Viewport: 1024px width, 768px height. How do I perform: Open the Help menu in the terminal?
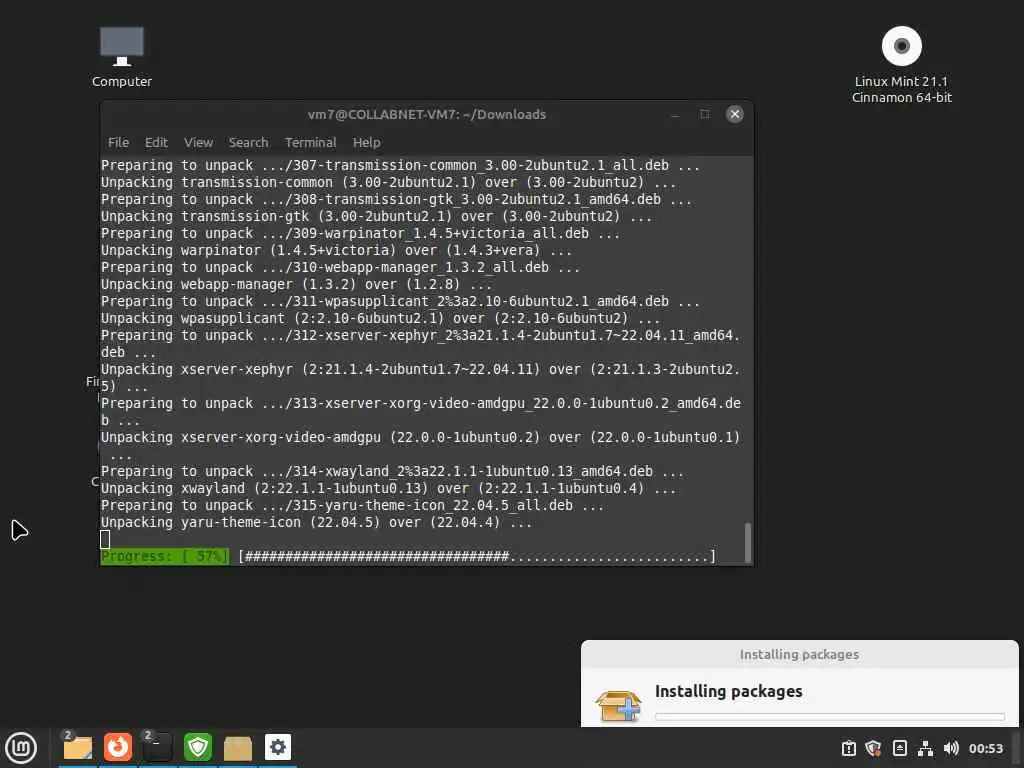coord(366,142)
